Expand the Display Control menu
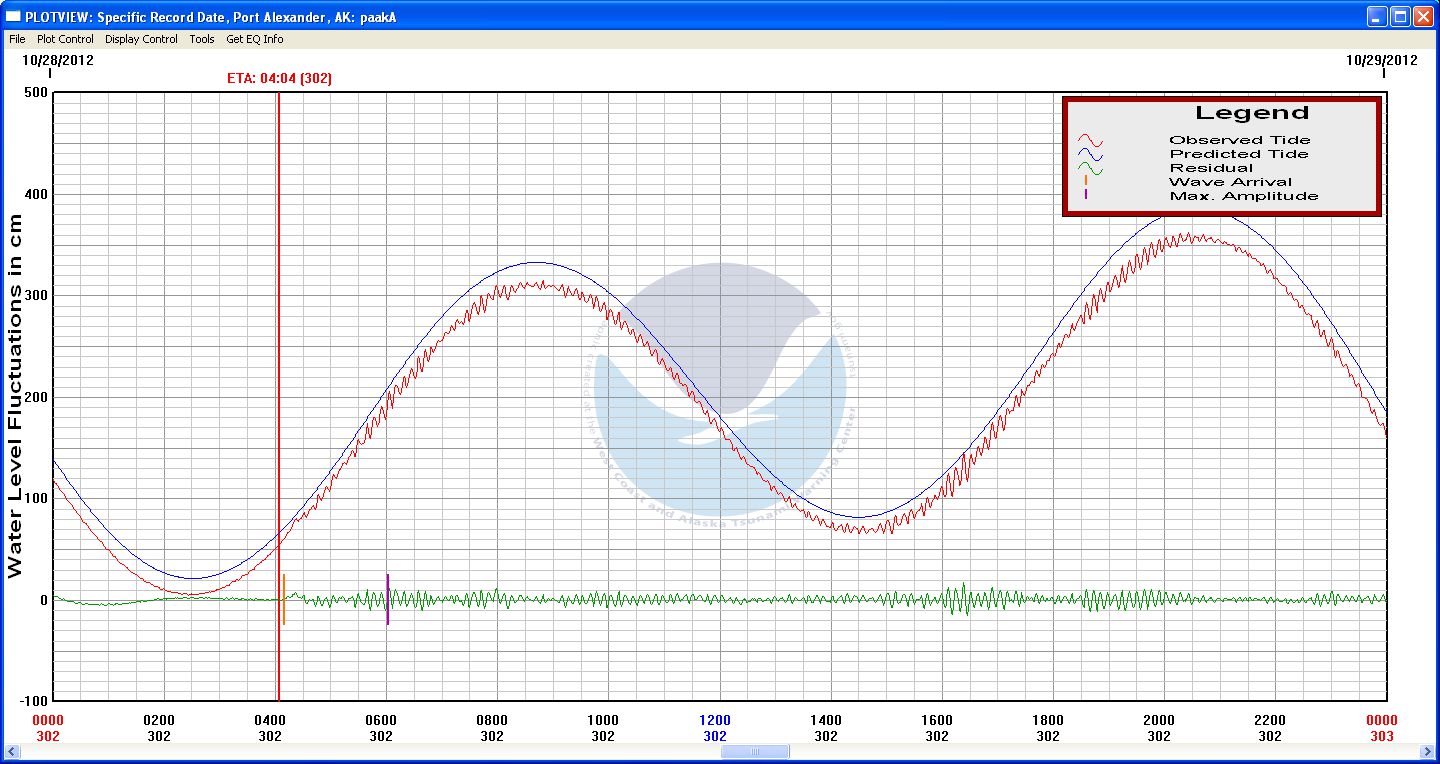The width and height of the screenshot is (1440, 764). click(141, 39)
